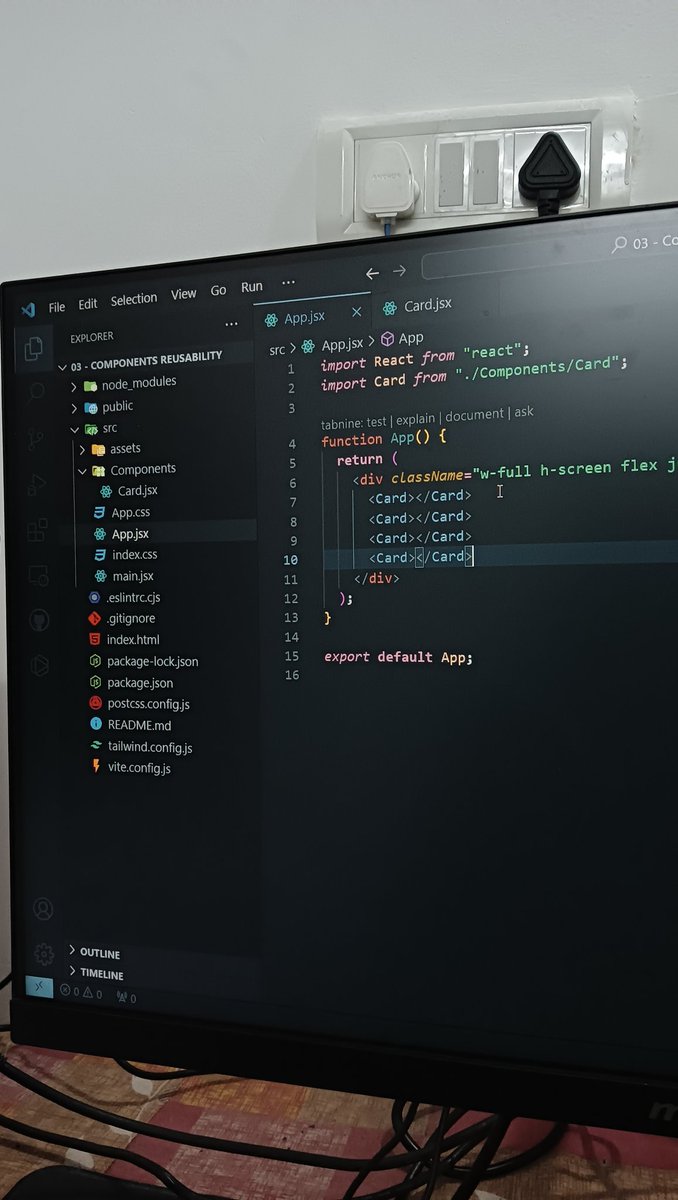Open index.css from the file tree
This screenshot has width=678, height=1200.
(134, 555)
